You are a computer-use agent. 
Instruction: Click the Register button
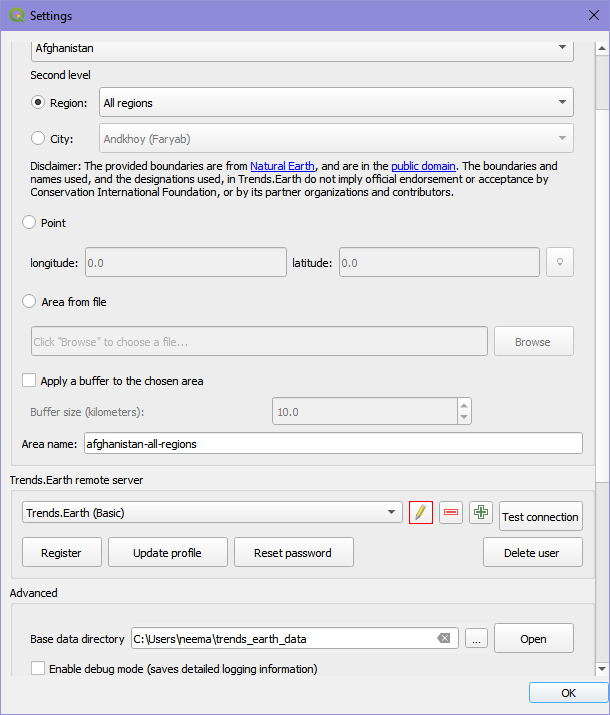coord(62,552)
